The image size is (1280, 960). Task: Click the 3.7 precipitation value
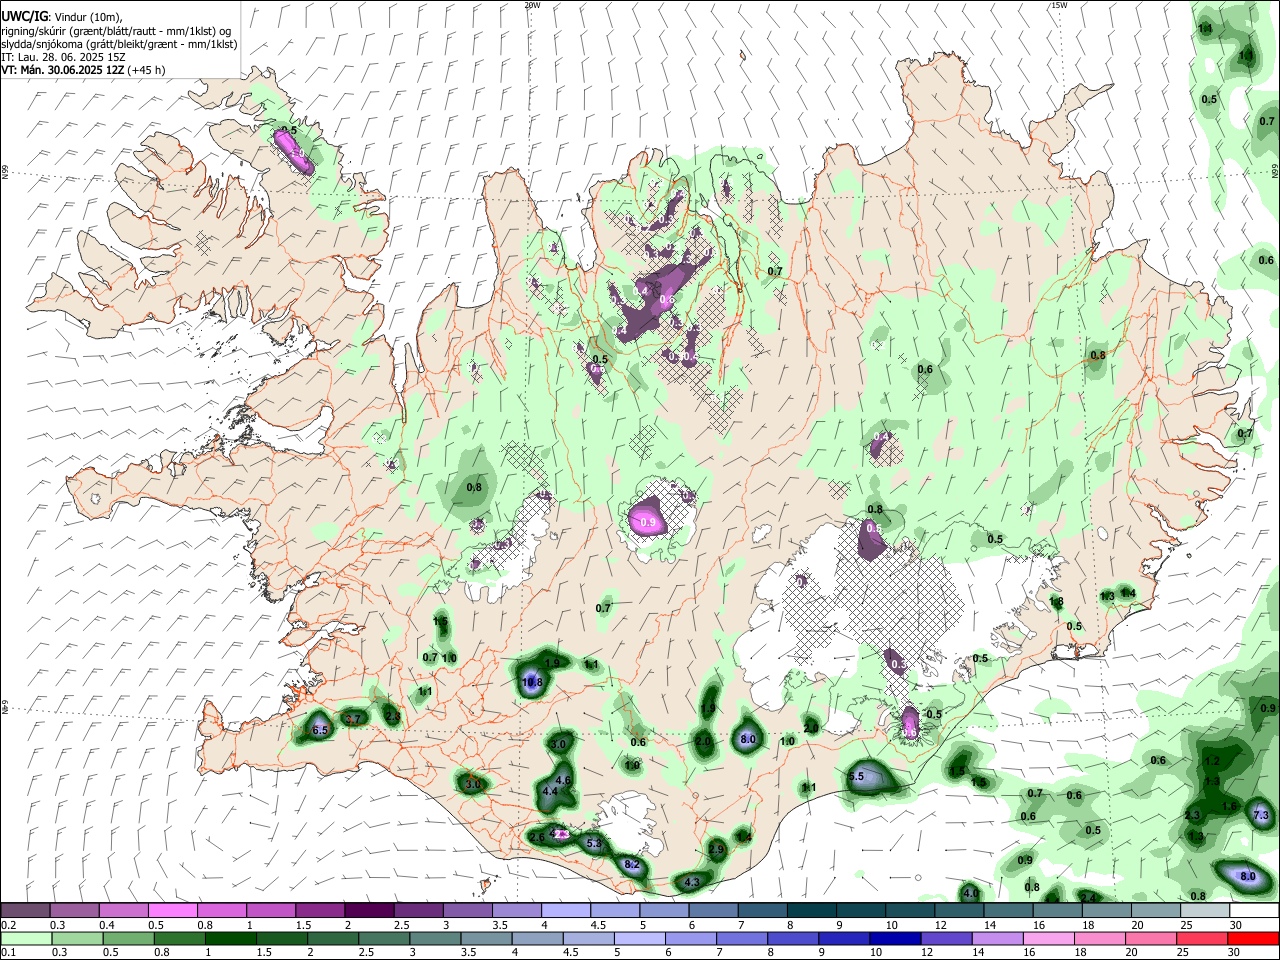pos(352,719)
